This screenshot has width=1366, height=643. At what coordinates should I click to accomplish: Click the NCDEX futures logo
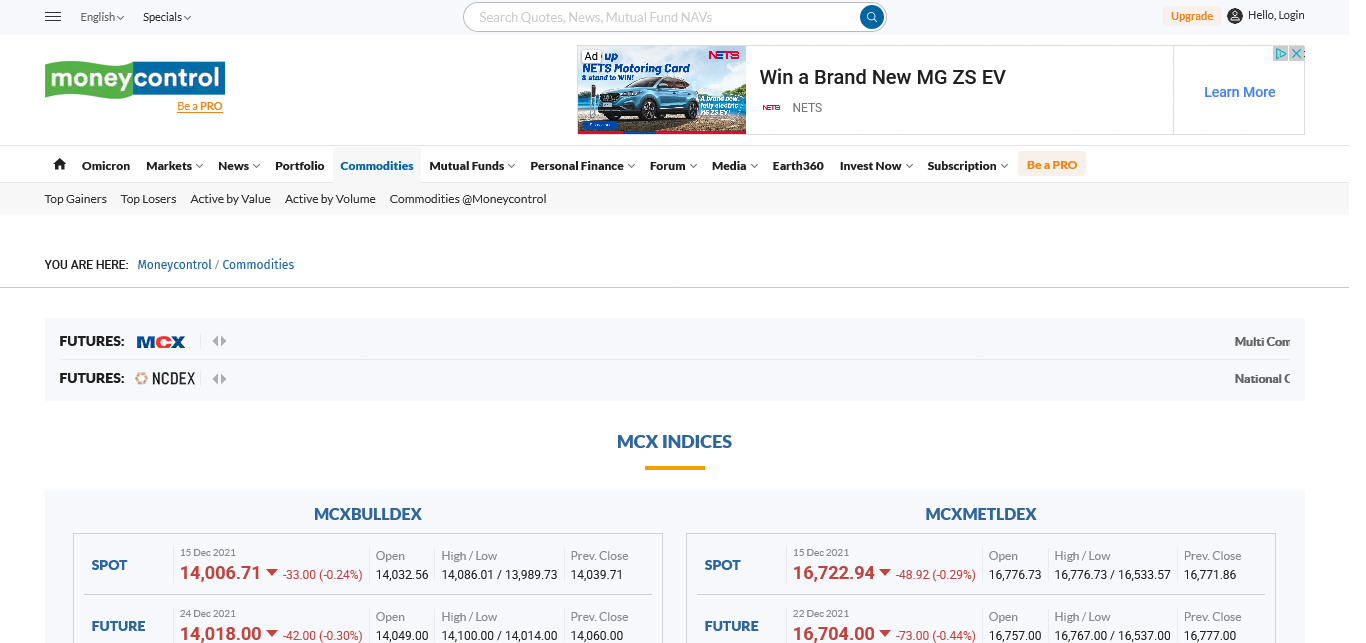pyautogui.click(x=166, y=379)
